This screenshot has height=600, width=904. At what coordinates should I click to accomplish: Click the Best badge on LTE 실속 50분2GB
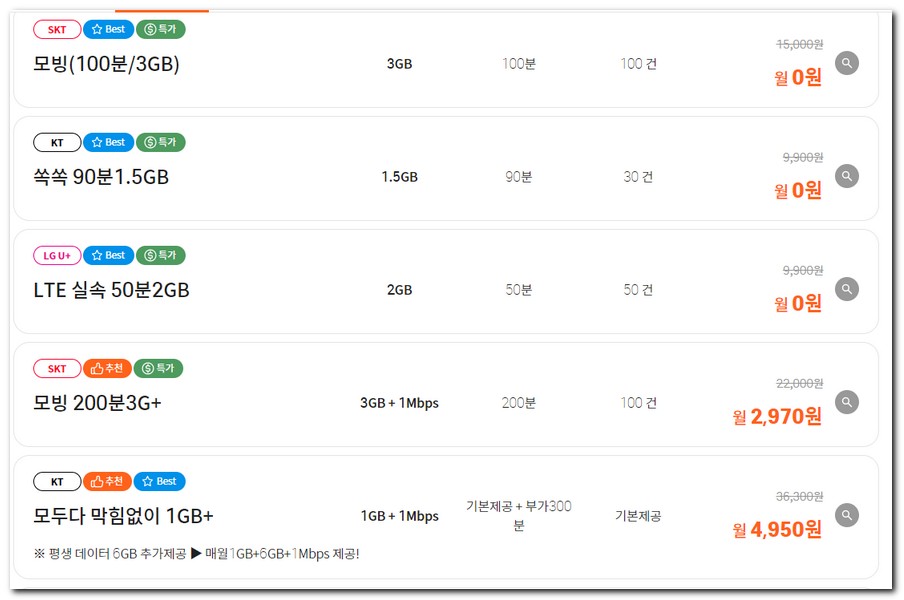click(x=108, y=256)
